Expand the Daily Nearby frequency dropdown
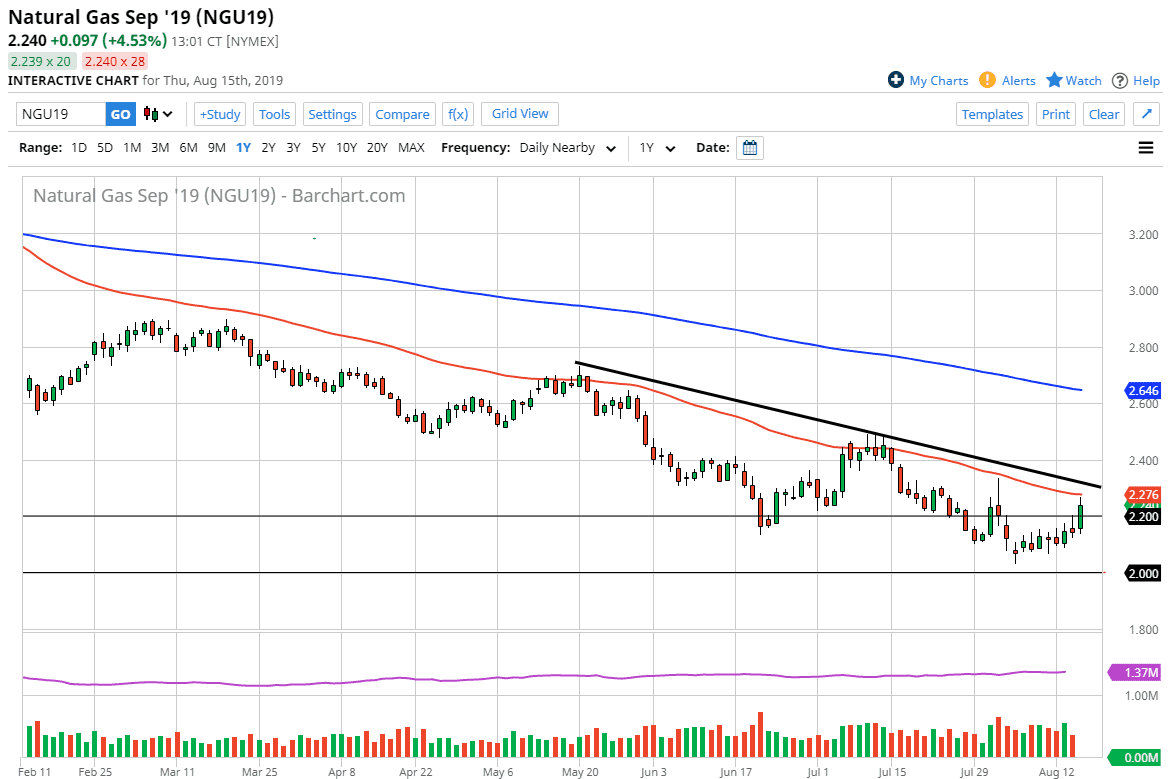 pyautogui.click(x=557, y=148)
